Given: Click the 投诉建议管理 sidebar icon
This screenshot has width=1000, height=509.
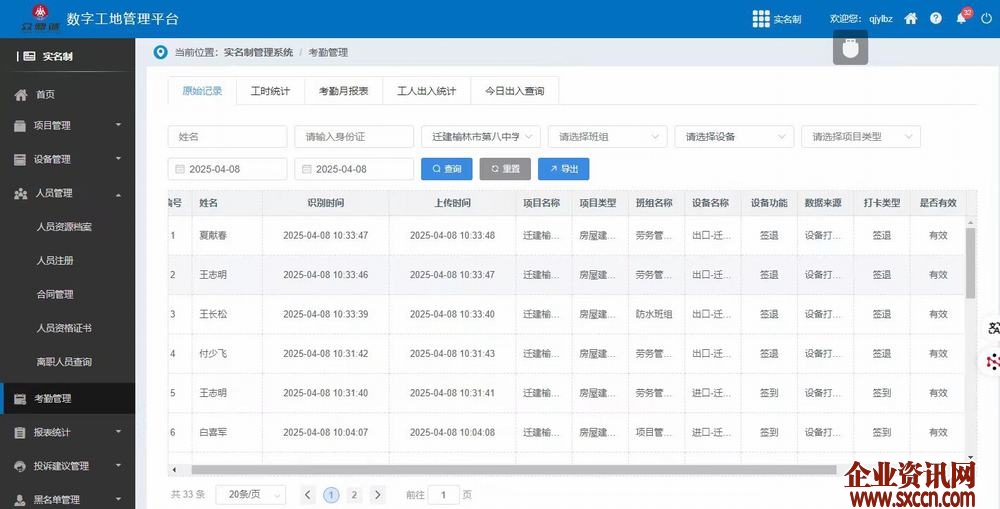Looking at the screenshot, I should [20, 466].
